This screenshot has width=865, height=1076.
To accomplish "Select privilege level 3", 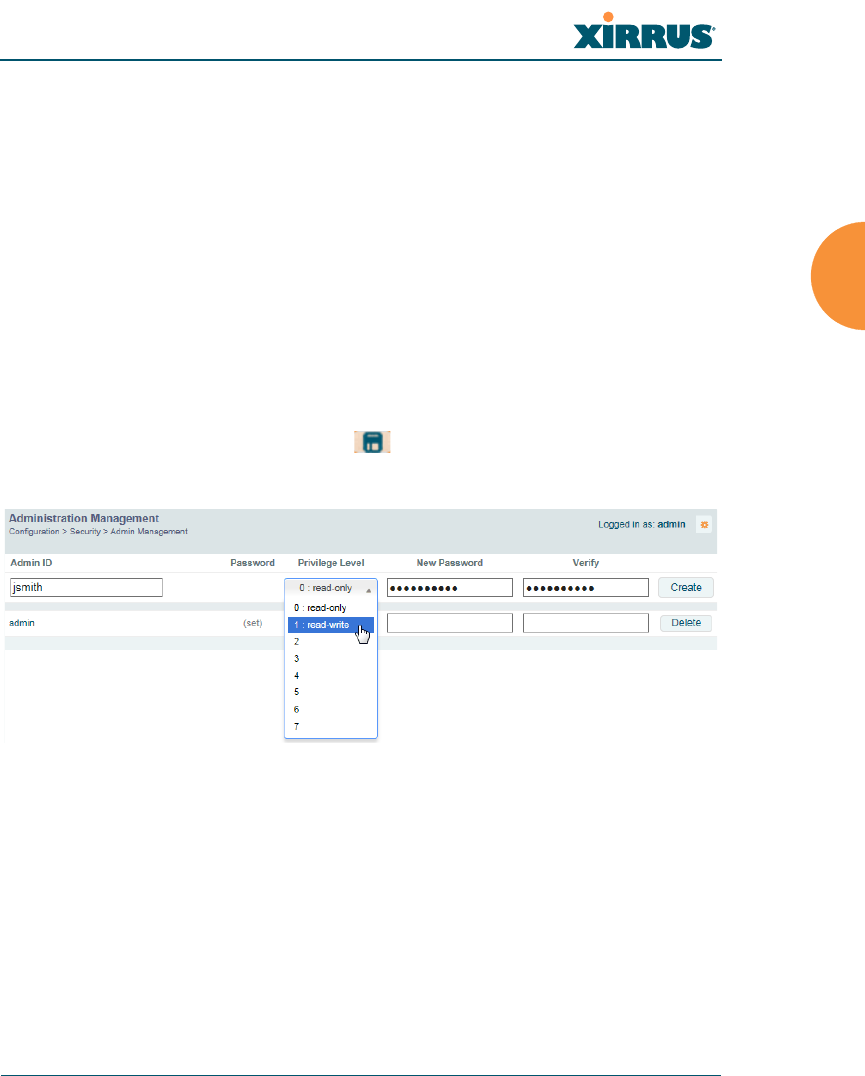I will (331, 659).
